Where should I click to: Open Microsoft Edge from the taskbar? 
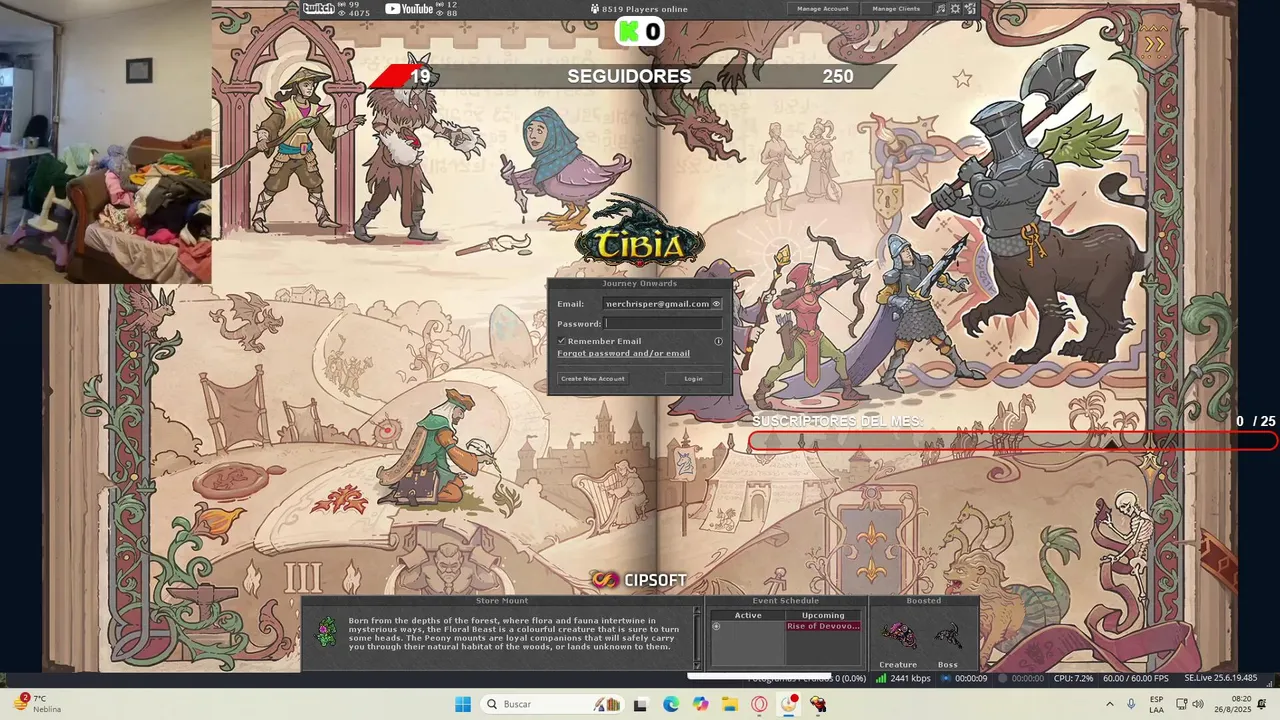click(x=671, y=704)
